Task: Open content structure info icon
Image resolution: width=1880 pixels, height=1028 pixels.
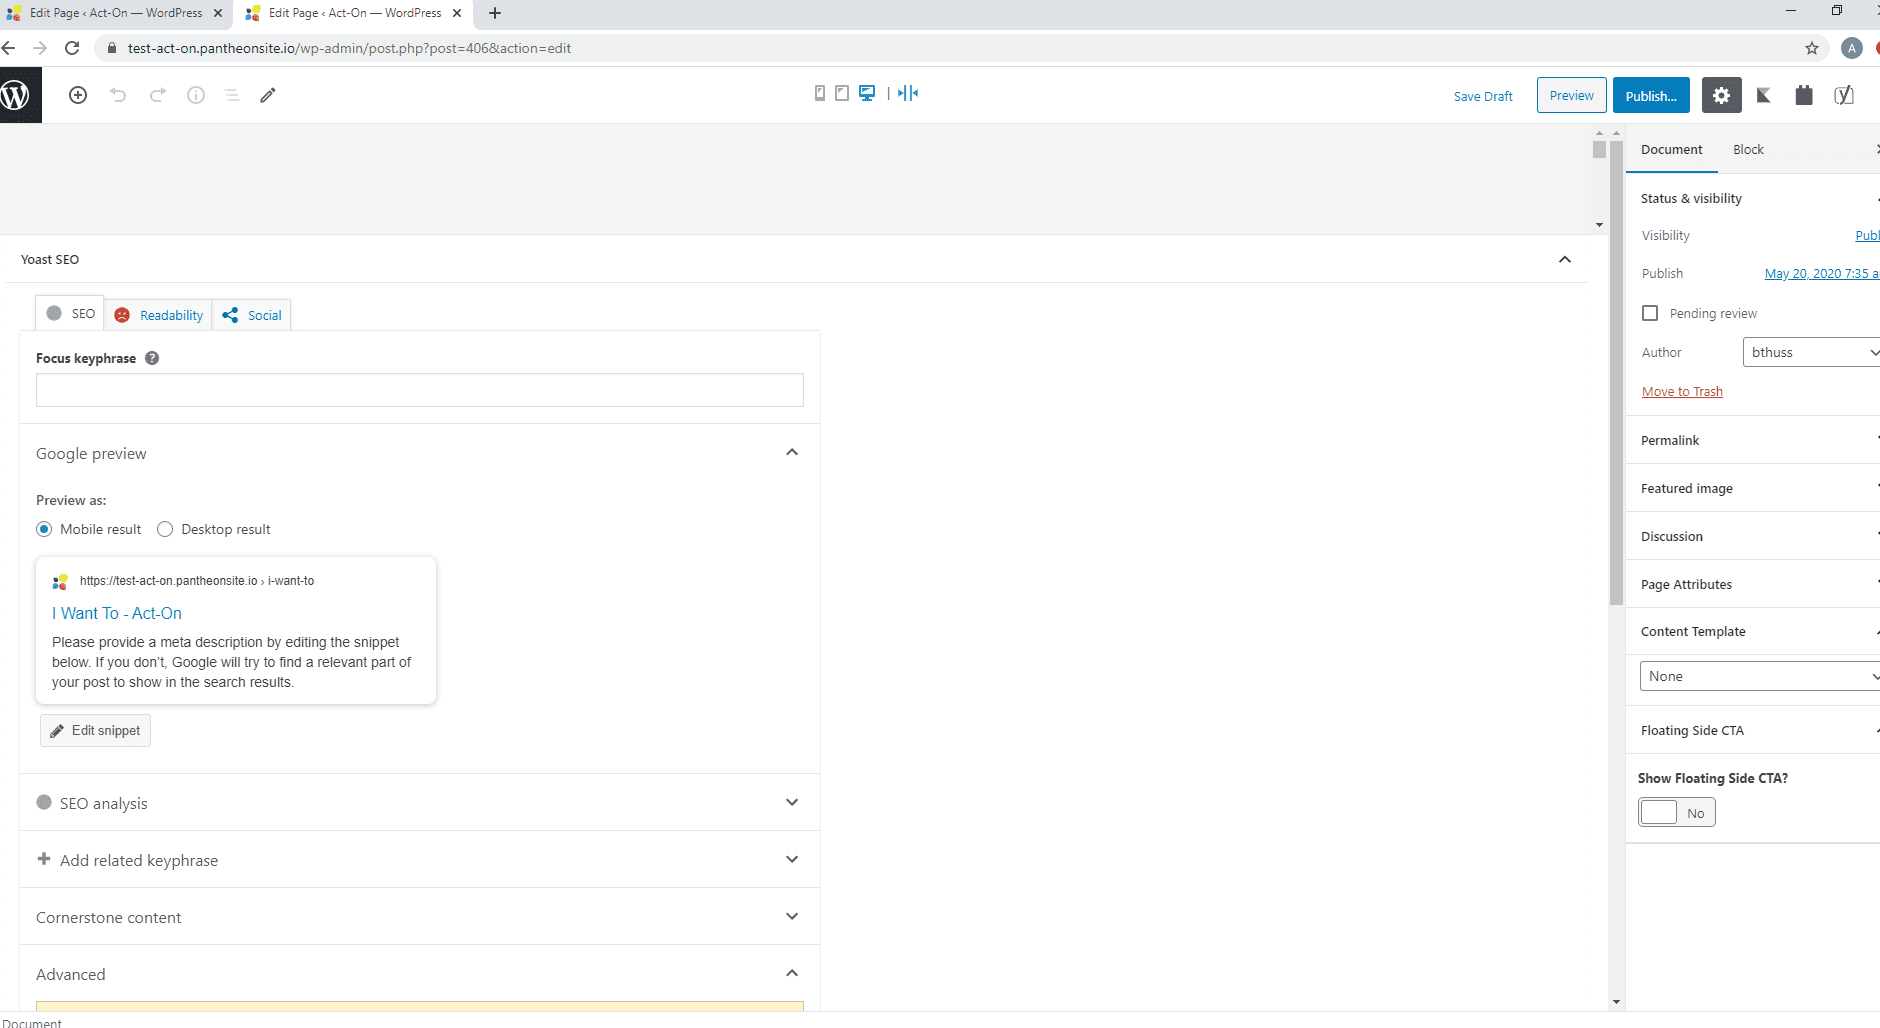Action: tap(196, 95)
